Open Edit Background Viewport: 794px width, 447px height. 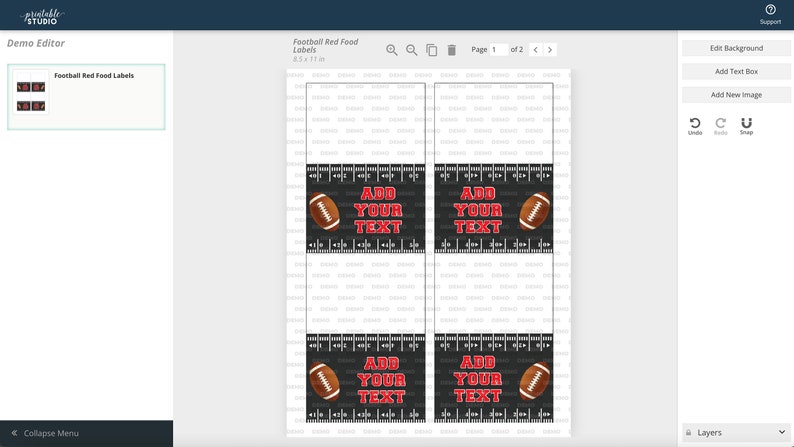736,48
